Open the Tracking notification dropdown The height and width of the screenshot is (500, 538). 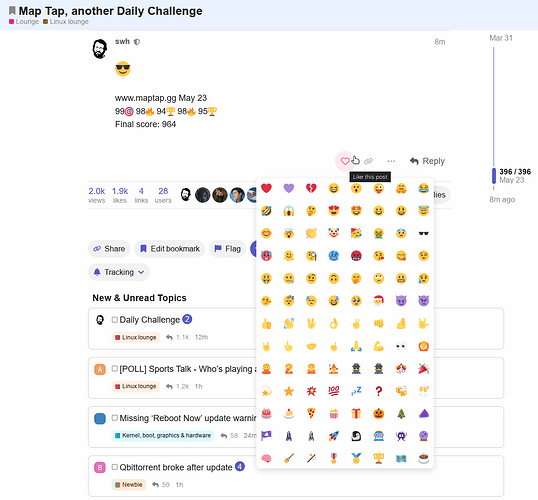119,272
